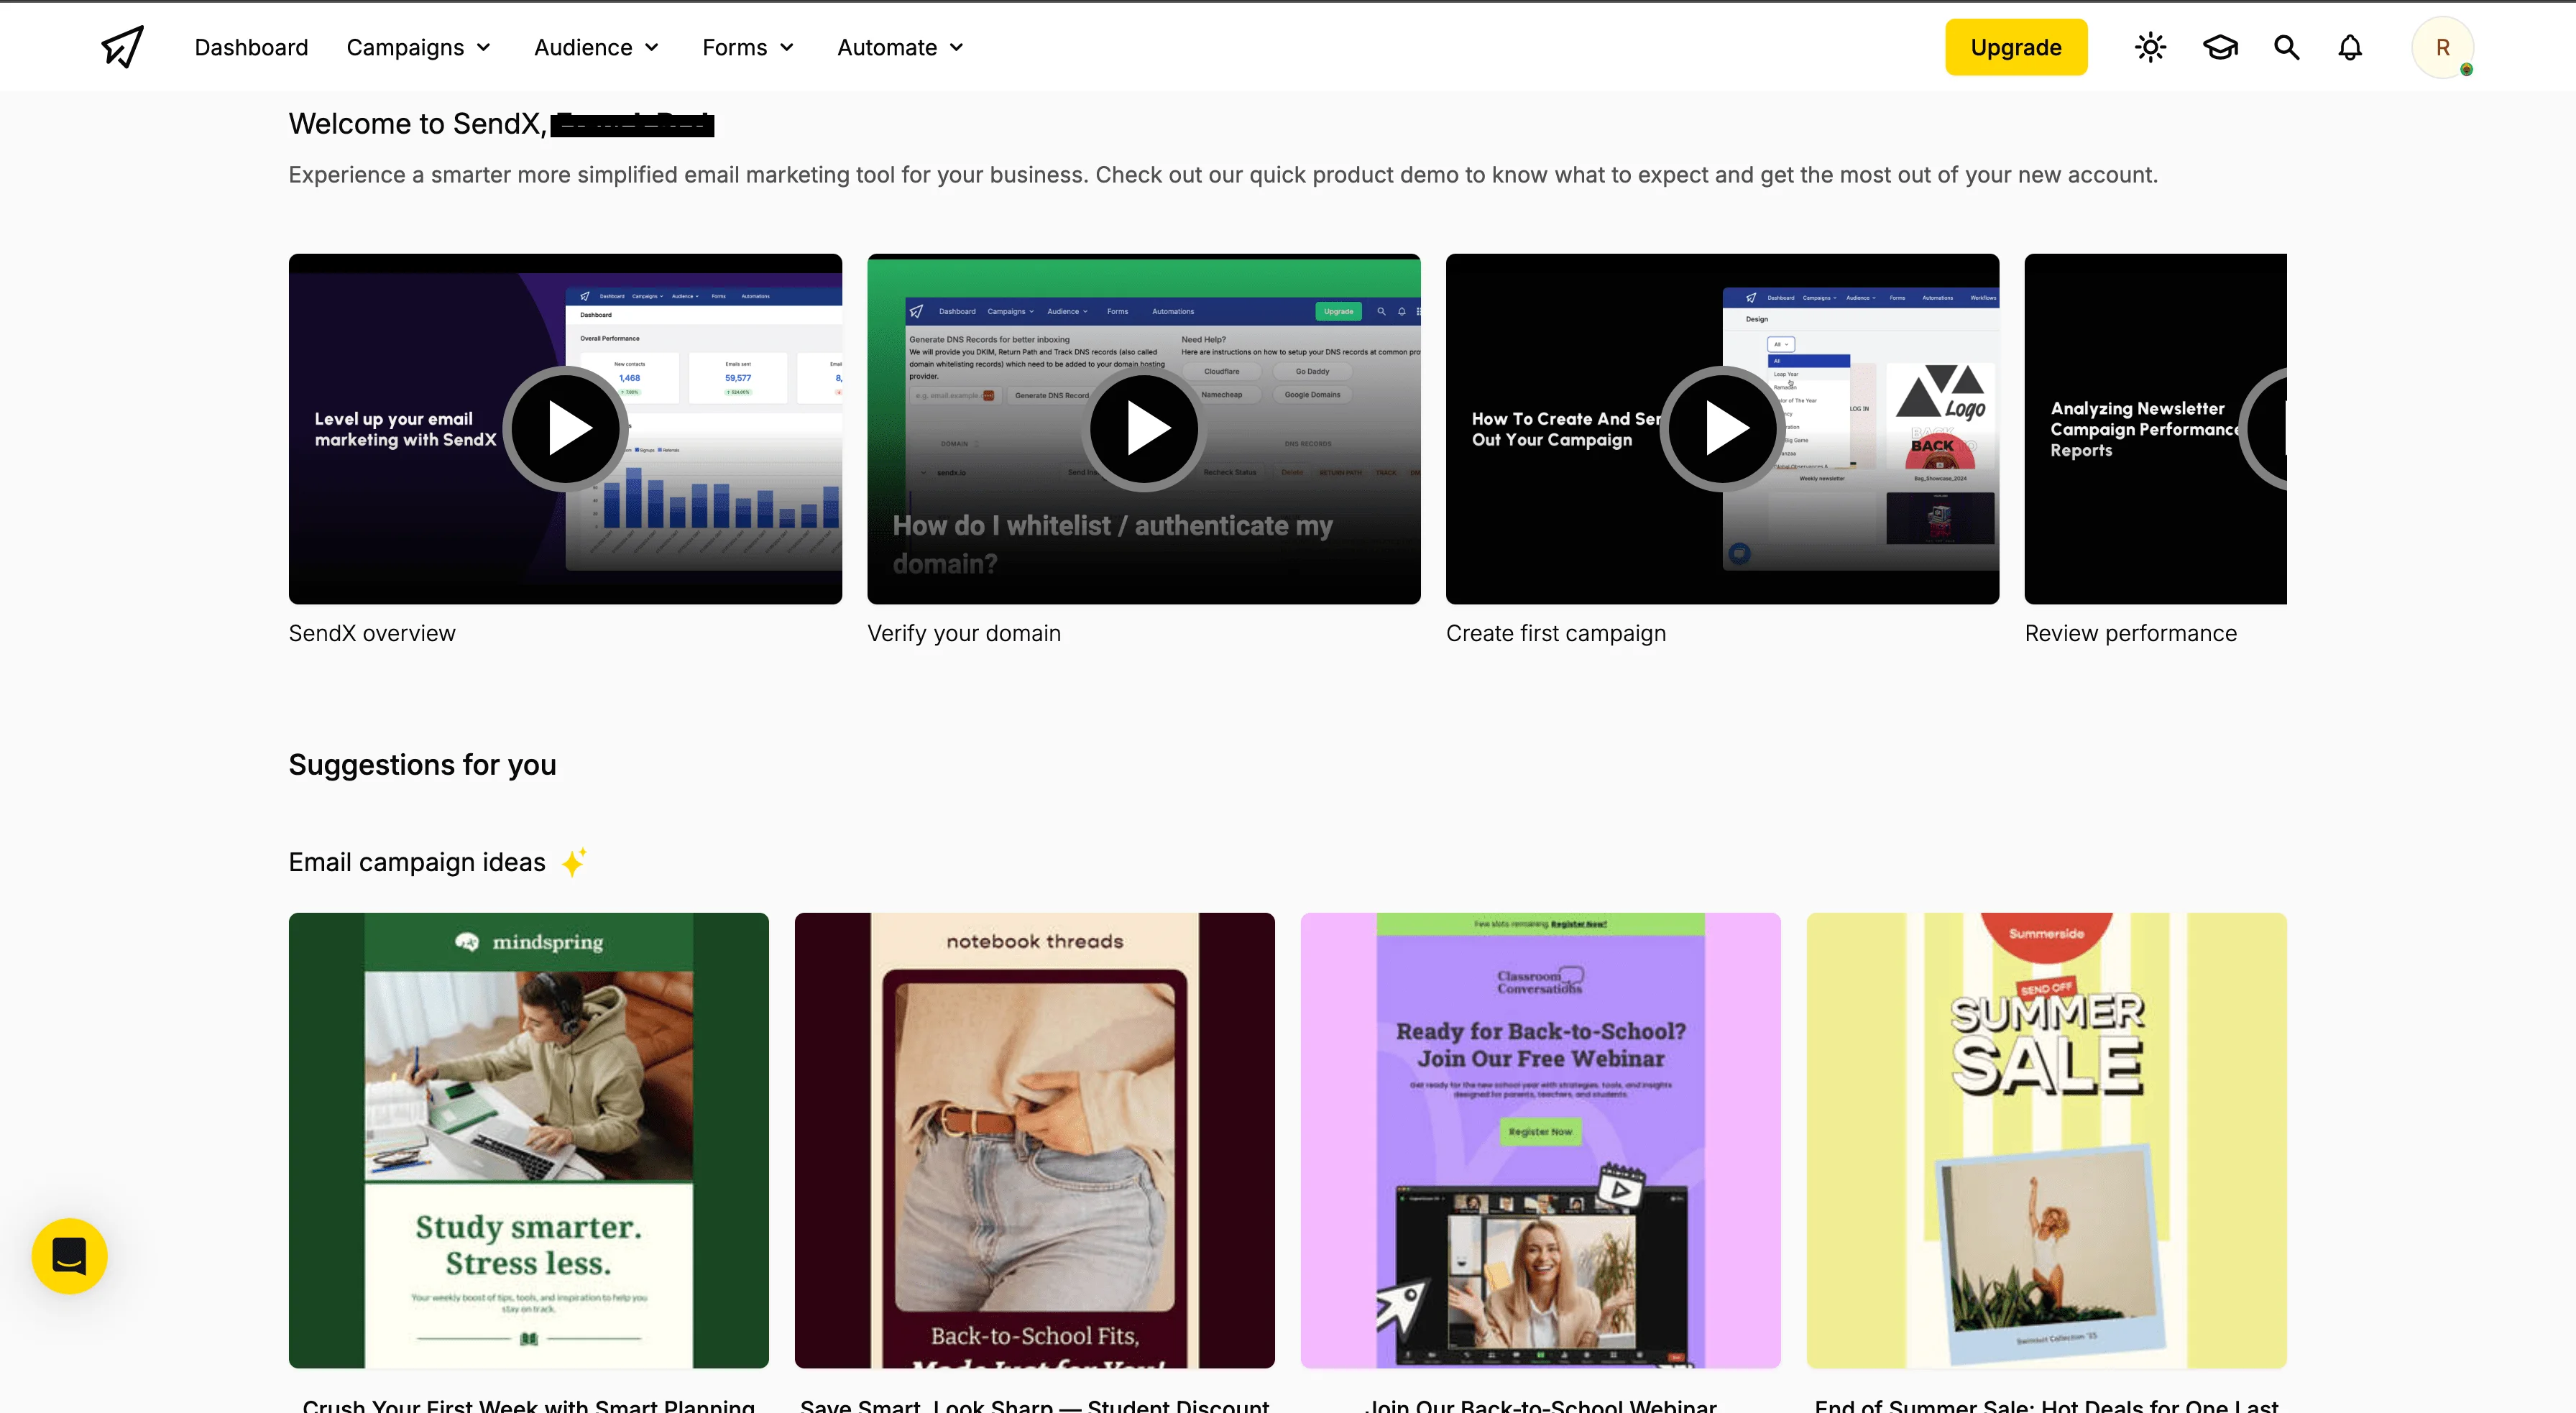The width and height of the screenshot is (2576, 1413).
Task: Play the Verify your domain video
Action: (1143, 428)
